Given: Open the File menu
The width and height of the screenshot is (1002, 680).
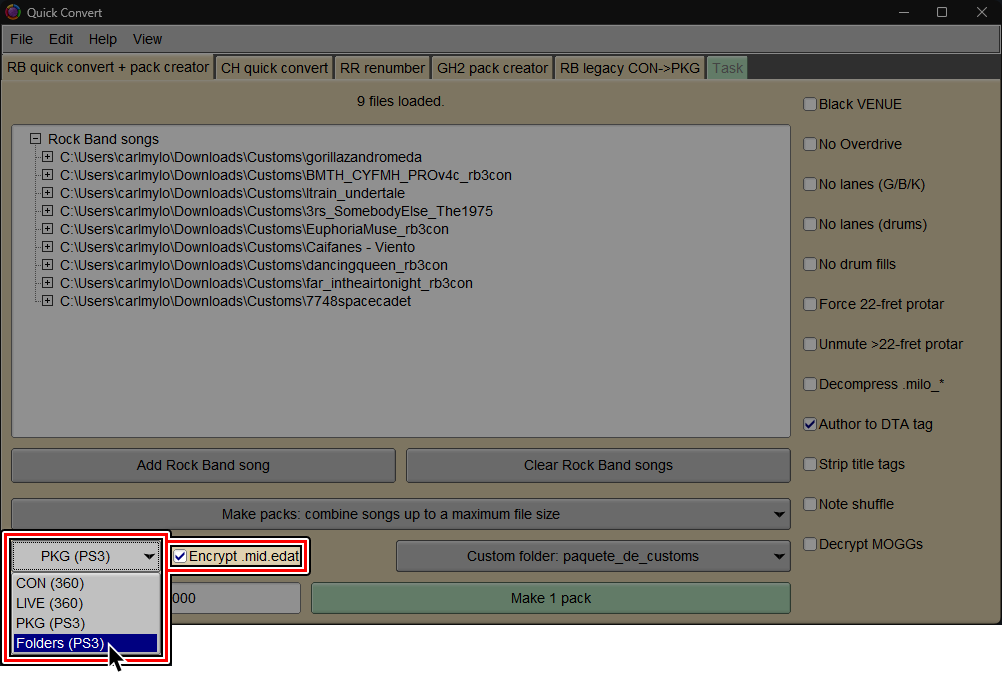Looking at the screenshot, I should tap(21, 39).
